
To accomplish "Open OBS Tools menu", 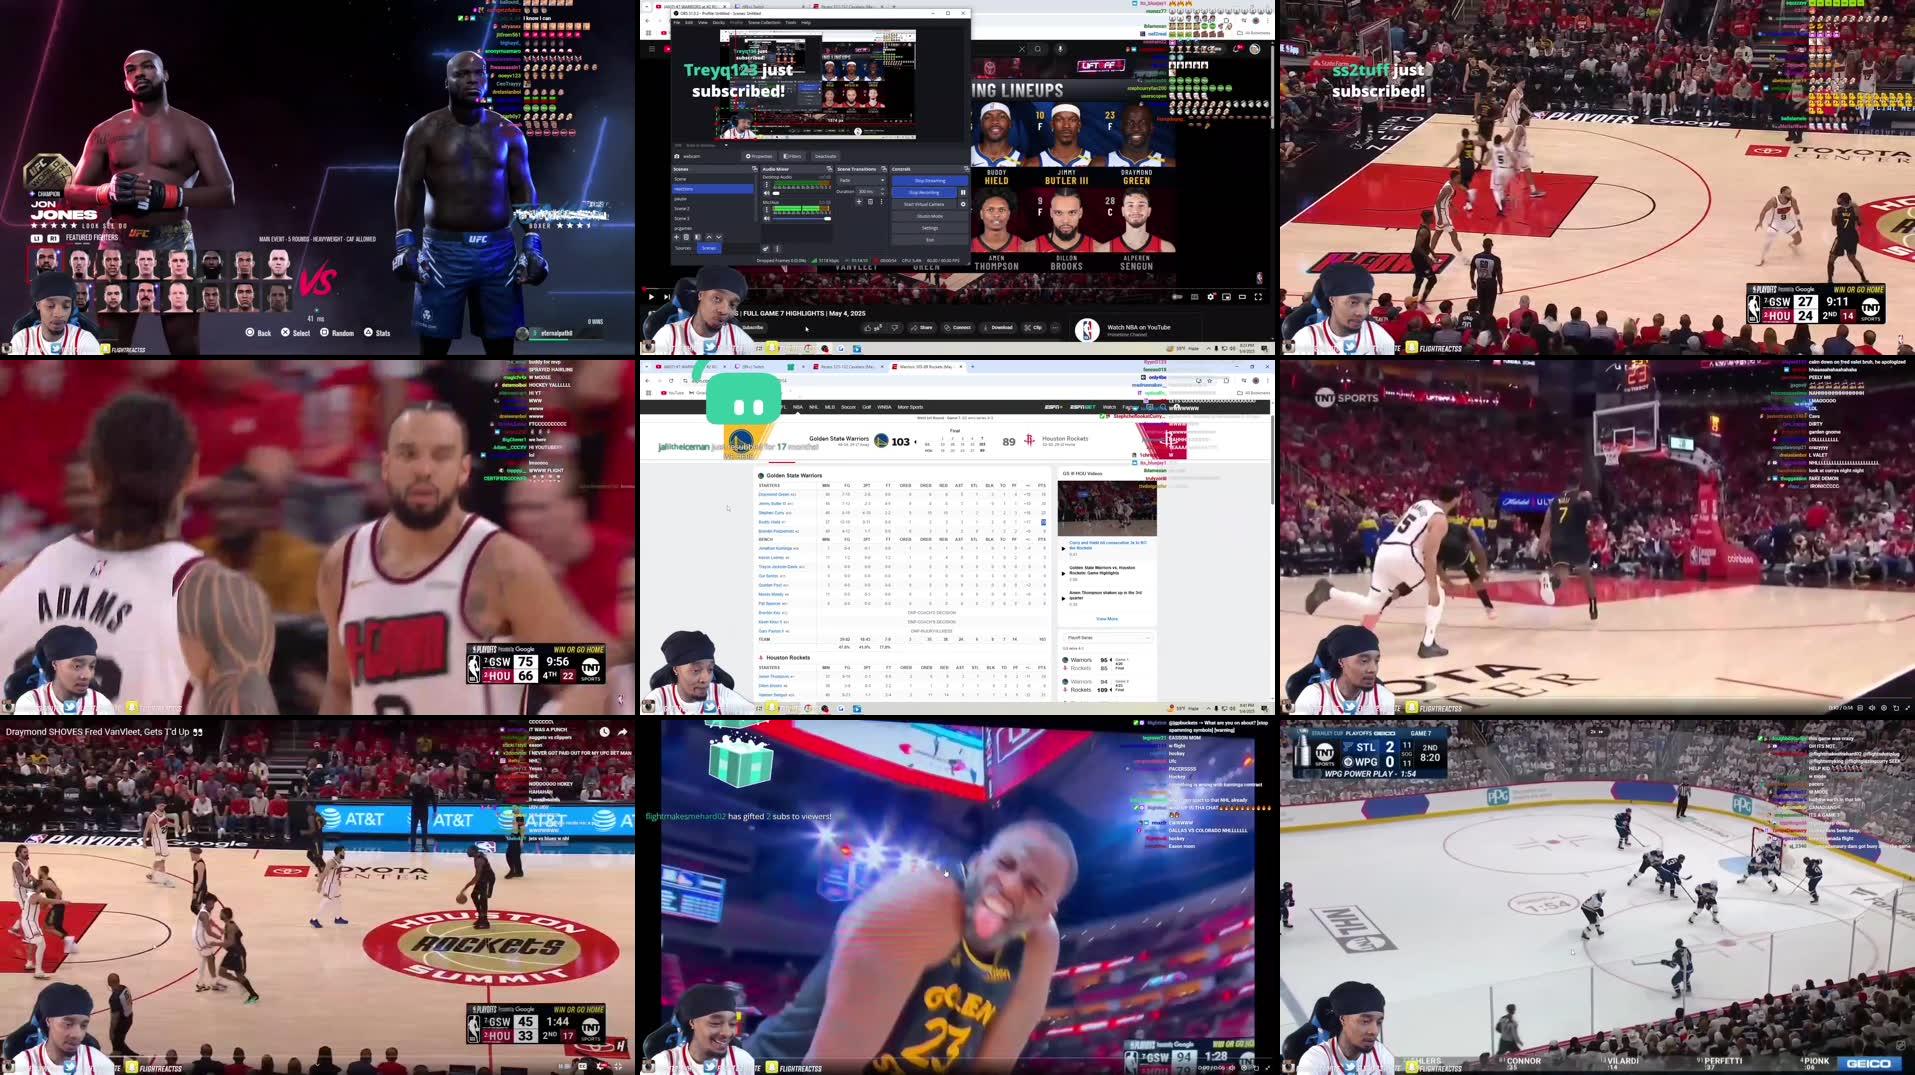I will tap(791, 23).
